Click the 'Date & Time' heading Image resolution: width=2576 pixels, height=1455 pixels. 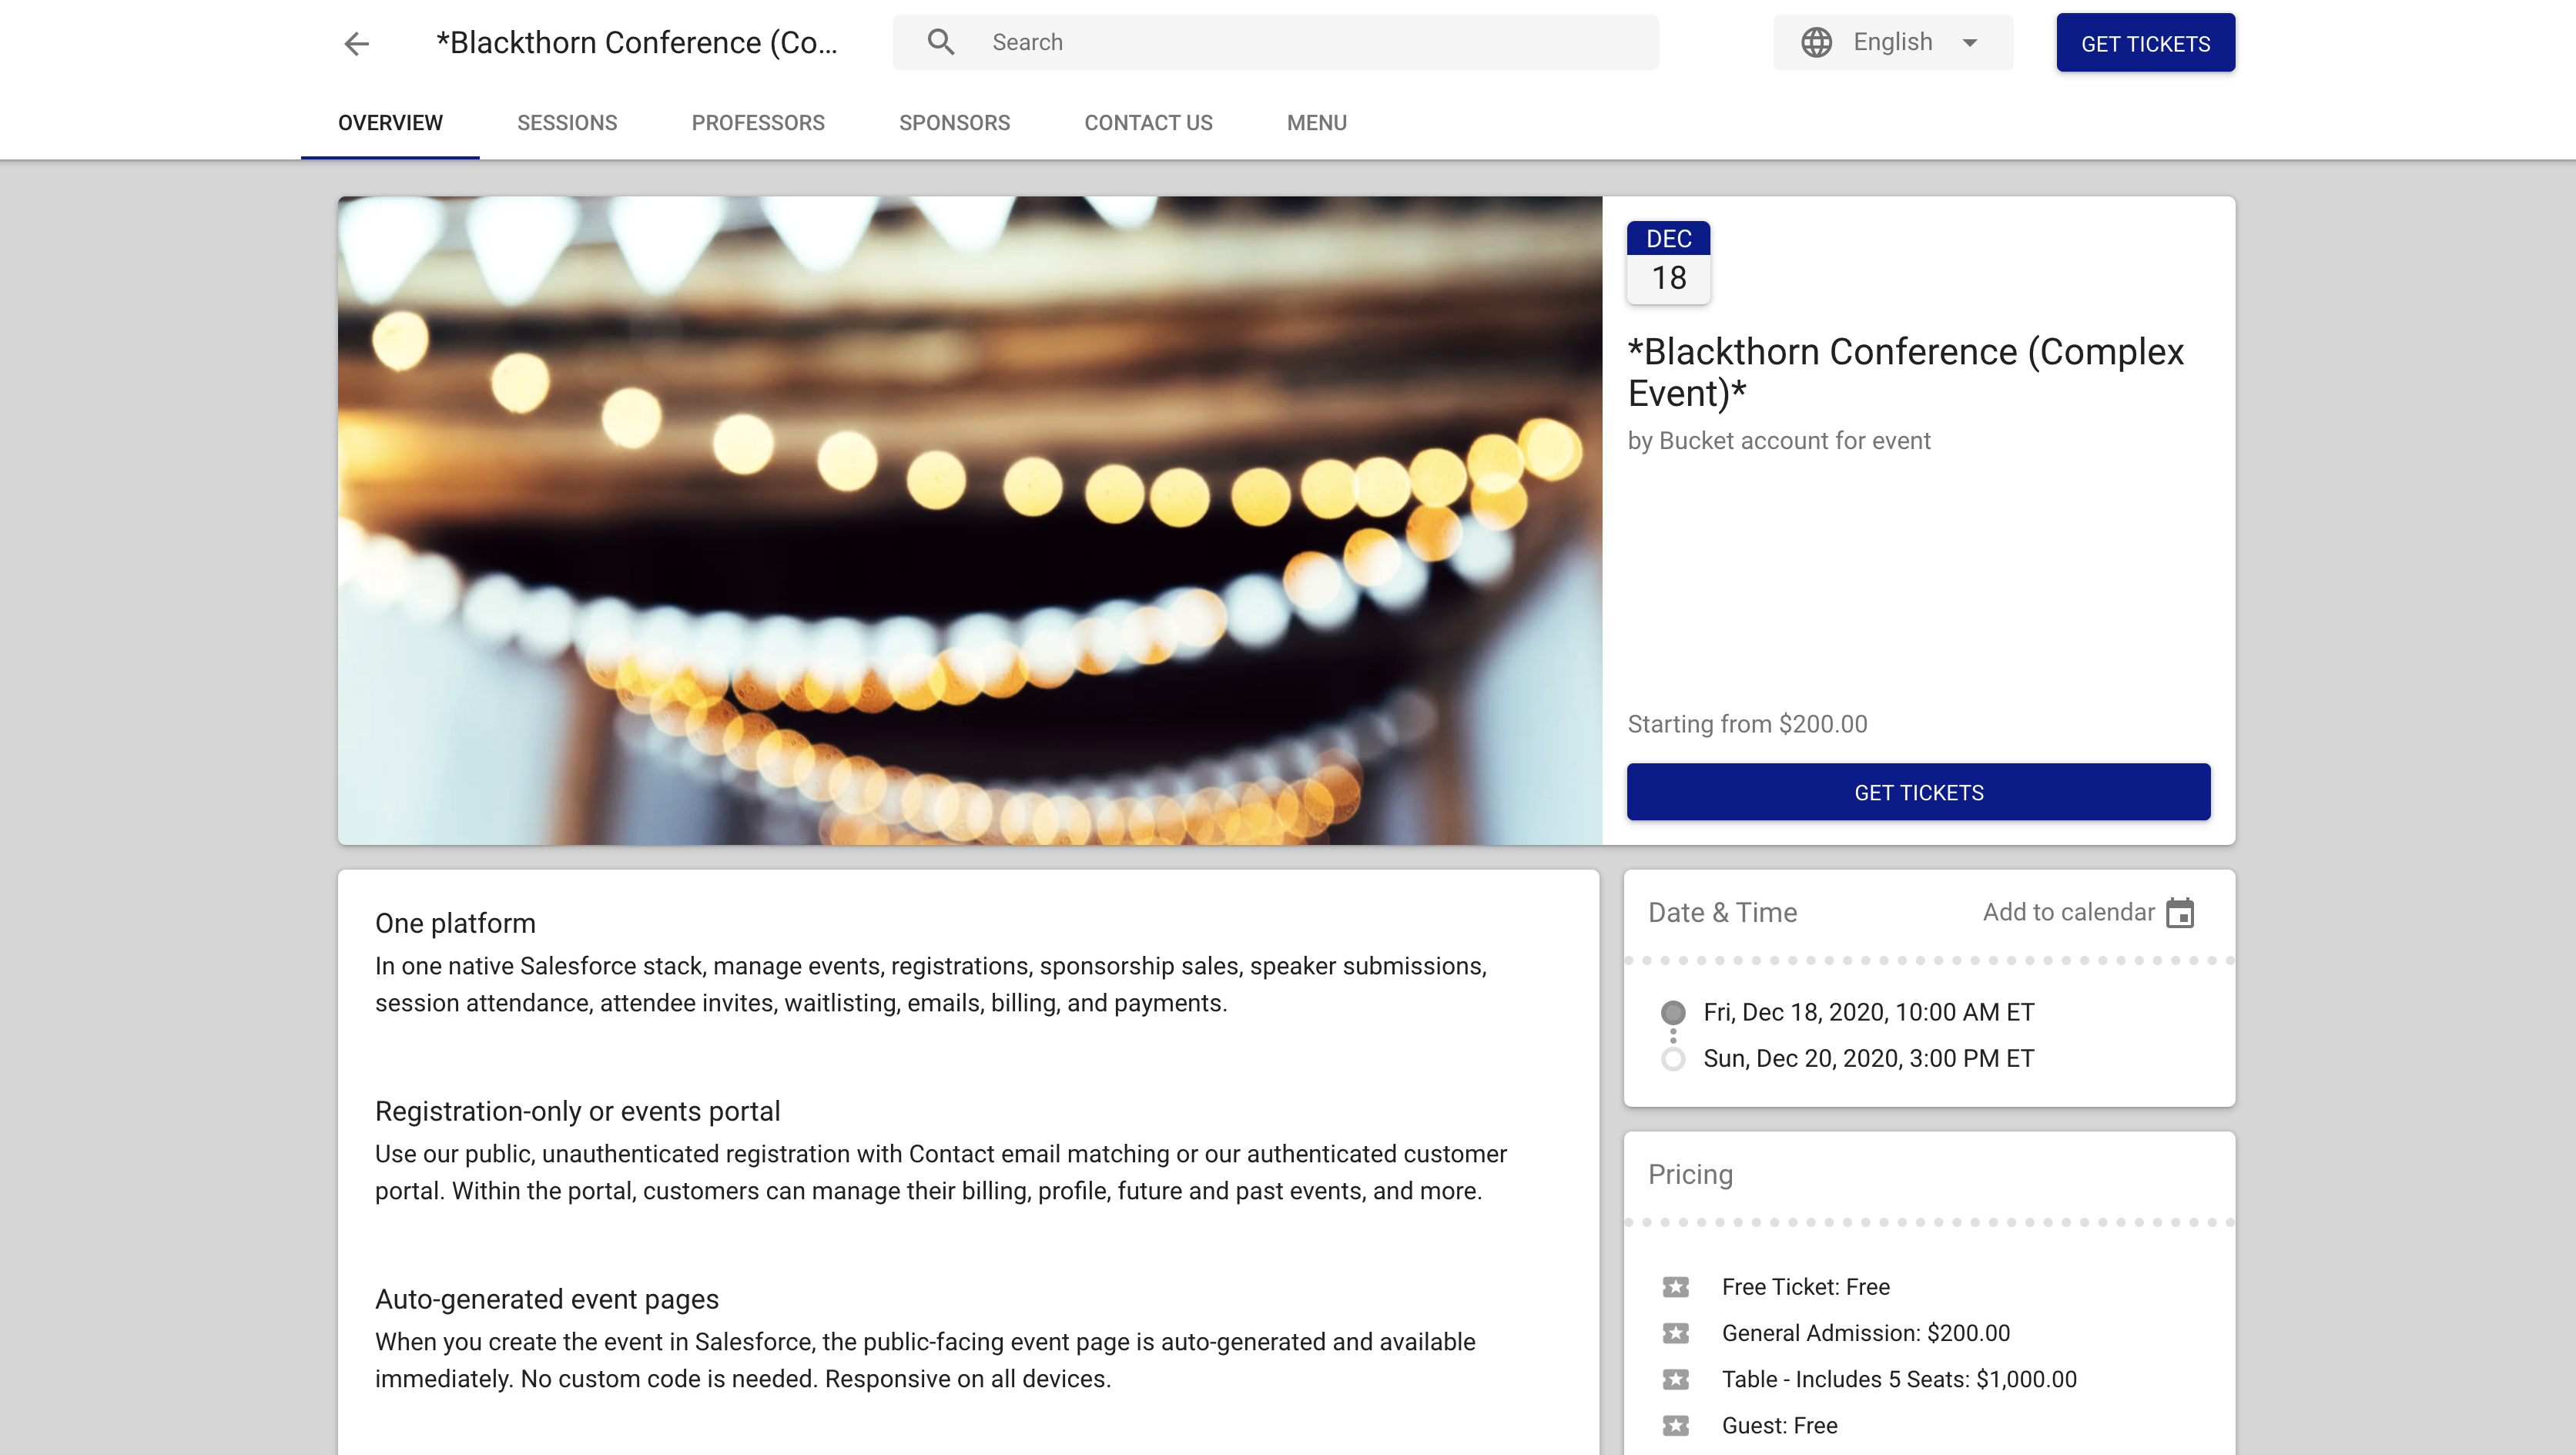[1722, 912]
